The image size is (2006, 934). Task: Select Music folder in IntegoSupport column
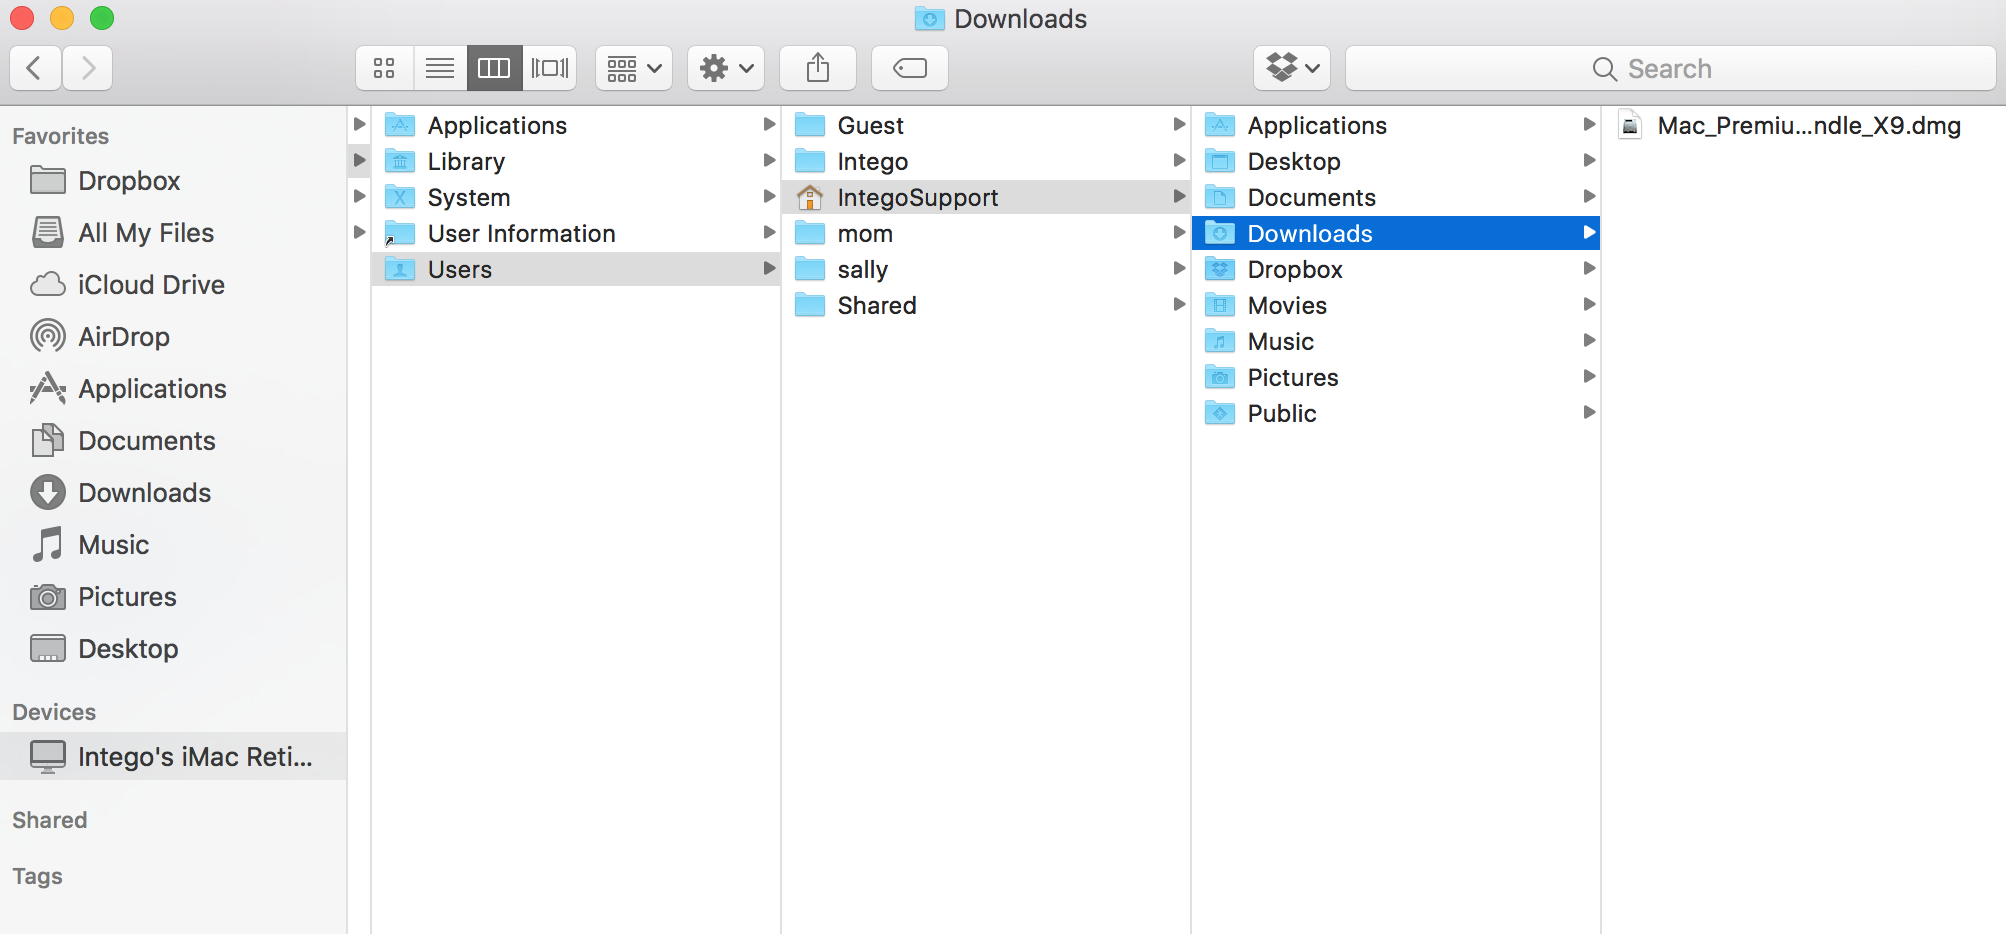tap(1396, 341)
